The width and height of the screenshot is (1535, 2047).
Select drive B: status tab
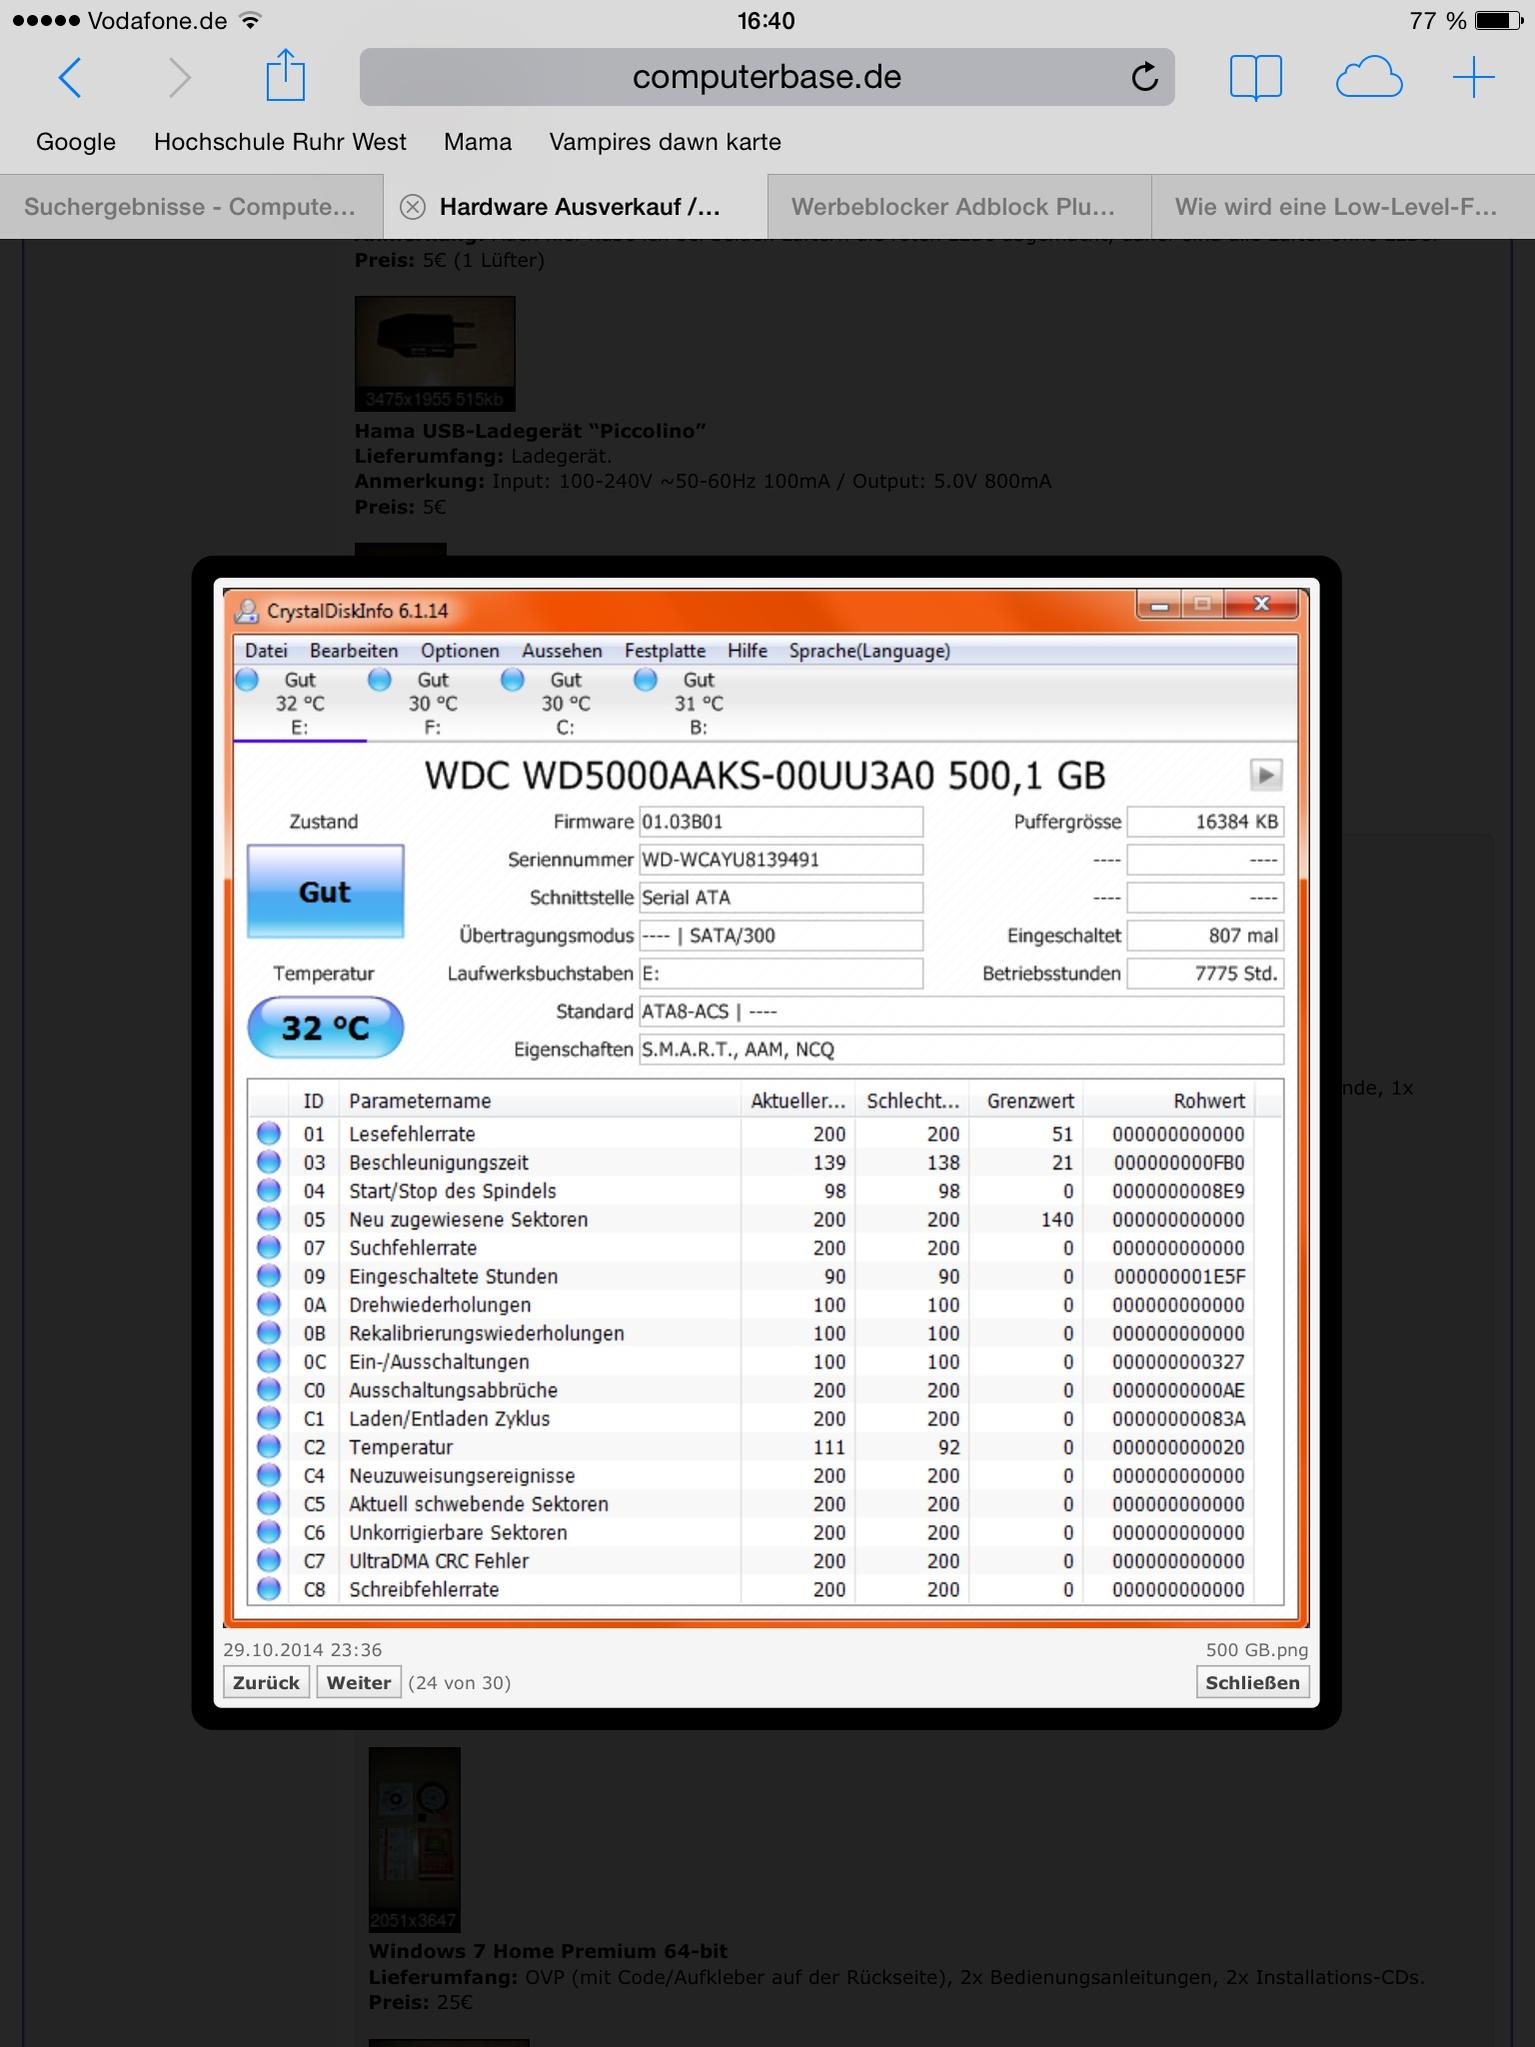(x=699, y=704)
